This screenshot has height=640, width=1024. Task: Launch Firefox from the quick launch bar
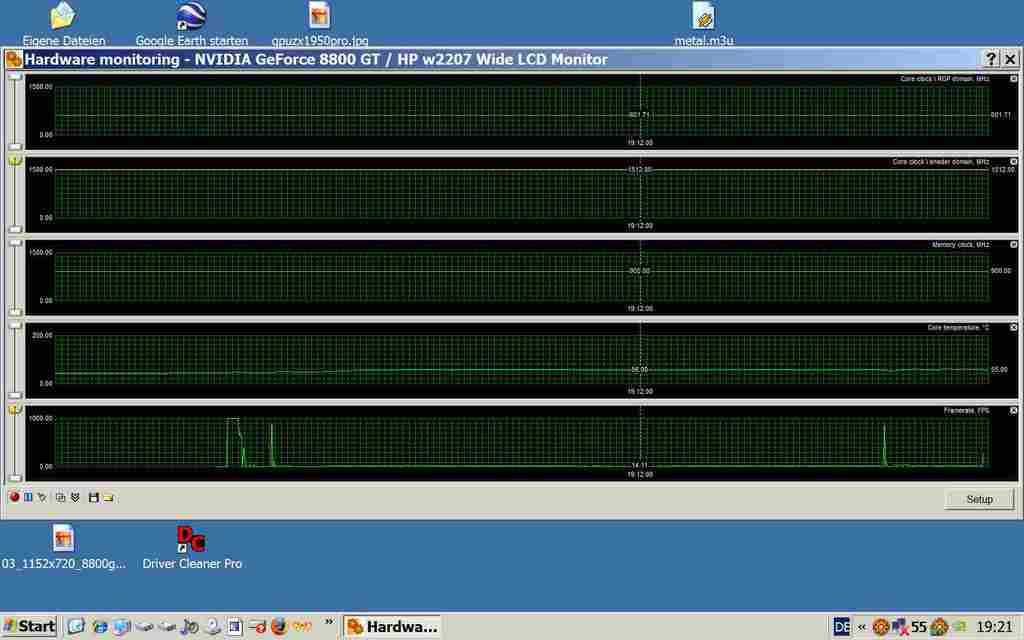click(x=279, y=627)
